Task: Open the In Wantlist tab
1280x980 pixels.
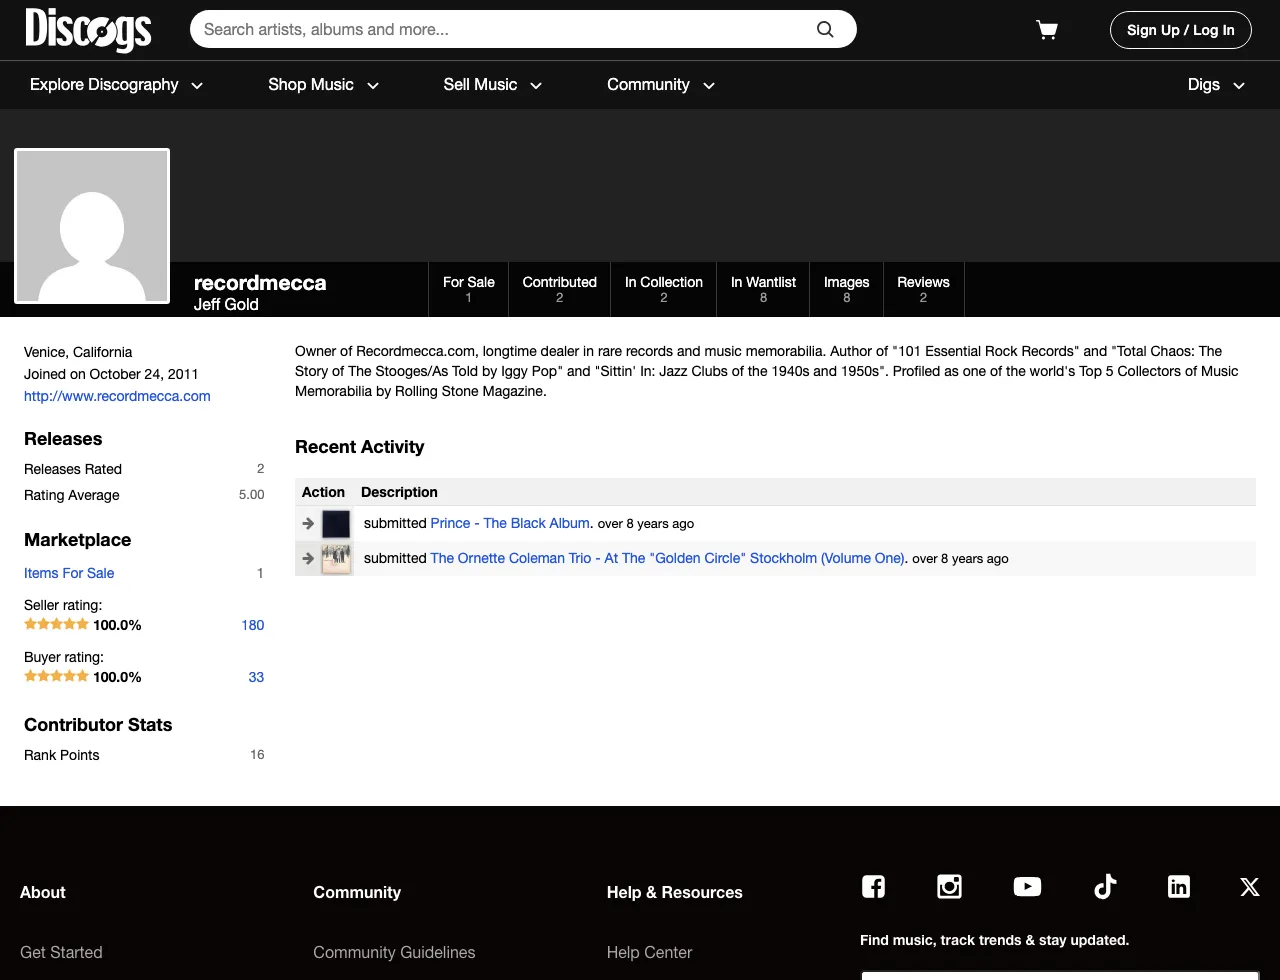Action: point(763,289)
